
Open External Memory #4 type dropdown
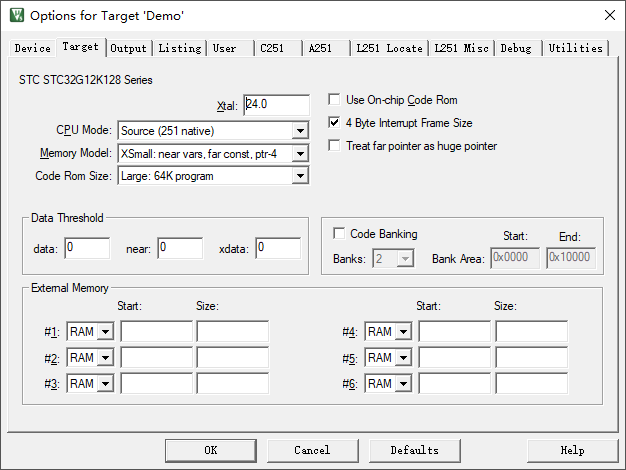click(403, 332)
